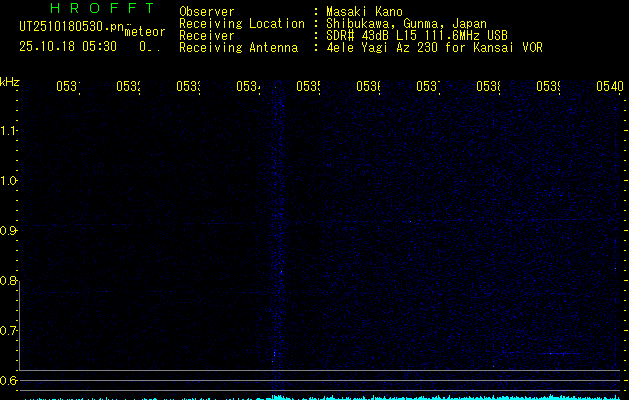Select the file name UT2510180530.pn
The width and height of the screenshot is (629, 400).
[x=72, y=27]
